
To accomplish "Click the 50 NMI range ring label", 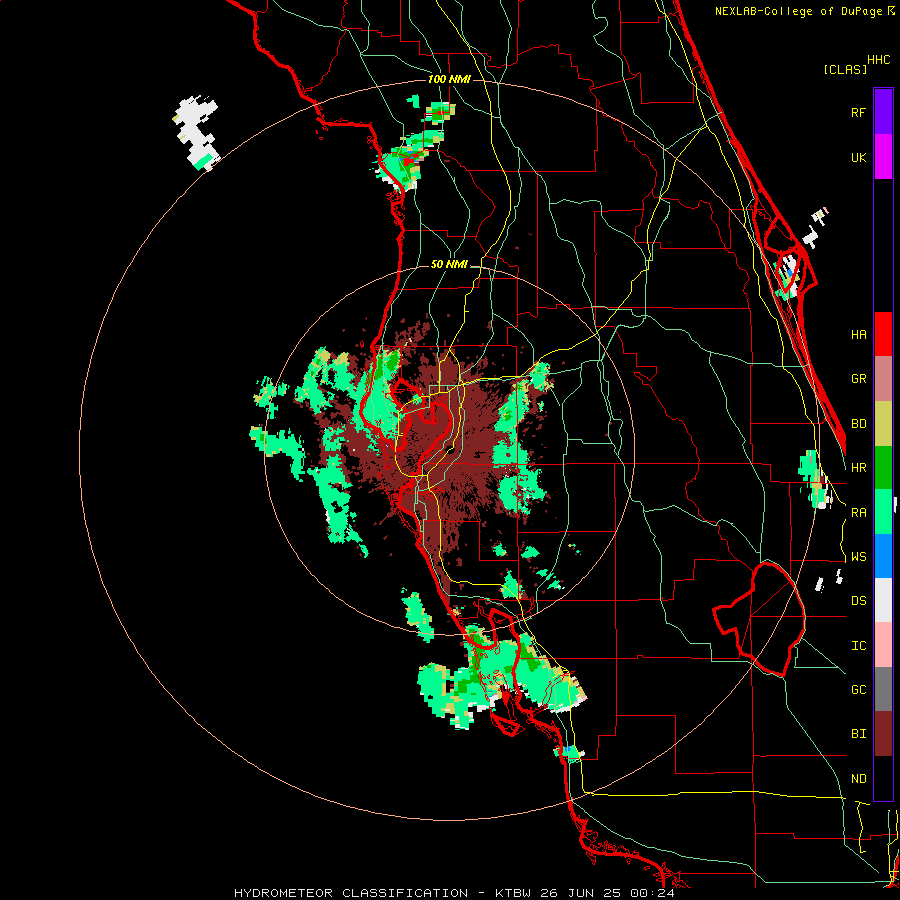I will tap(449, 265).
